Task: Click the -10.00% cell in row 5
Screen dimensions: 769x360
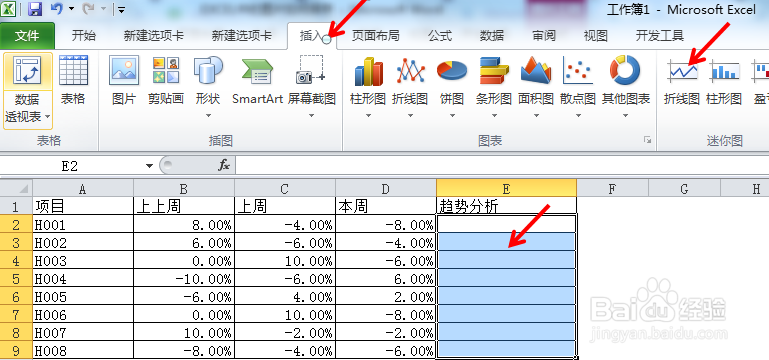Action: point(184,279)
